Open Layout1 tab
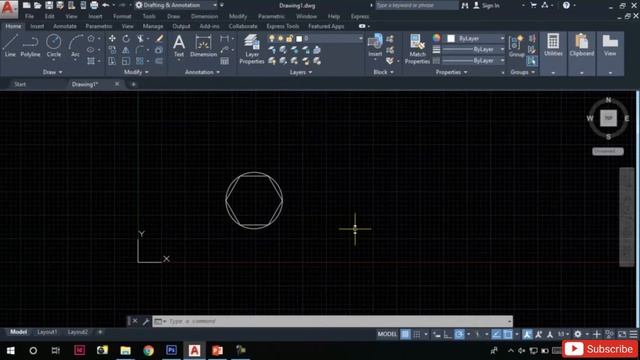The image size is (640, 360). (x=47, y=332)
